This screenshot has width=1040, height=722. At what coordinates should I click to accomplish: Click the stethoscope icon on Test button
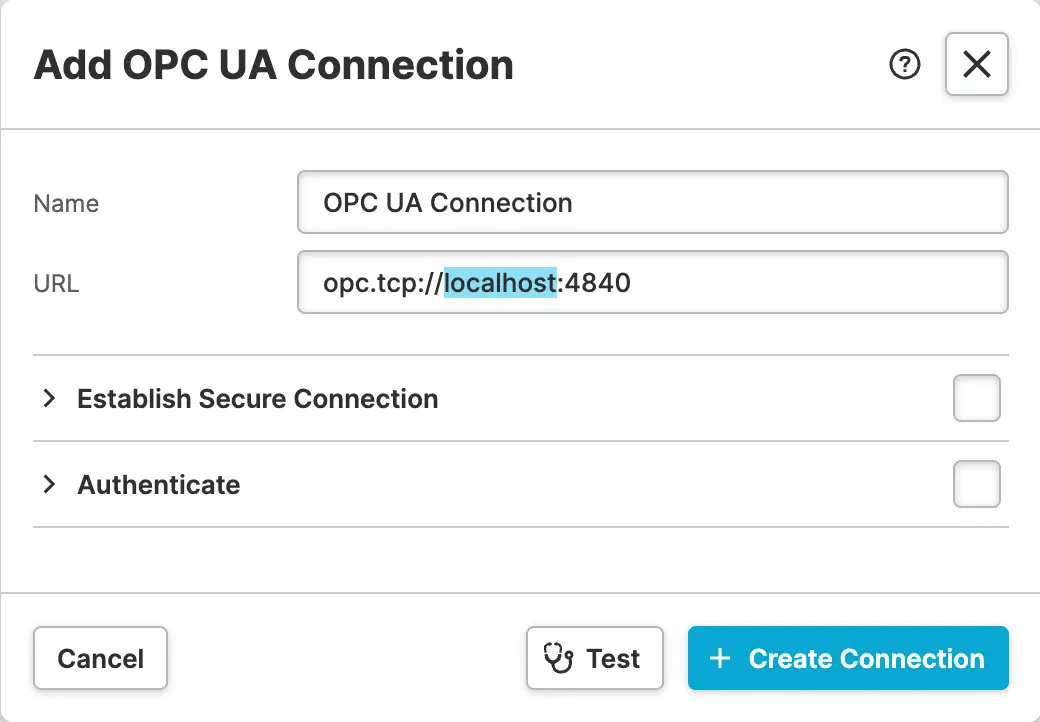click(558, 658)
